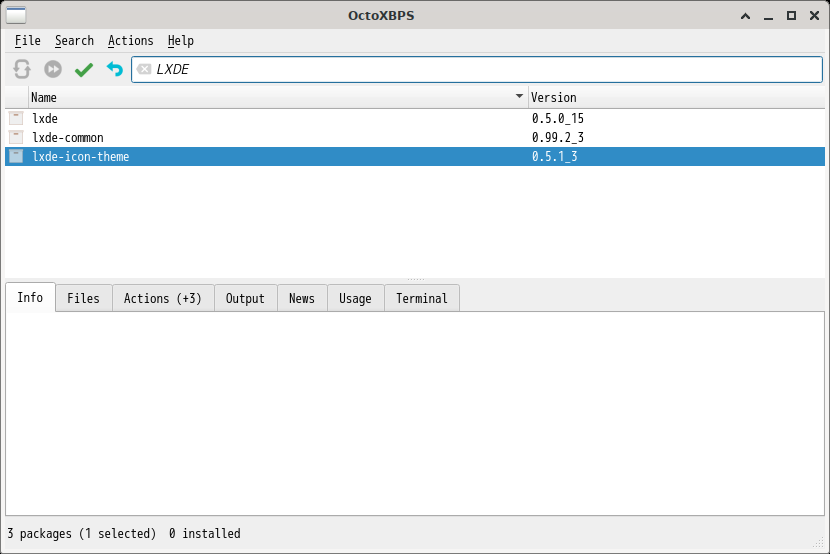Image resolution: width=830 pixels, height=554 pixels.
Task: Select the lxde package row
Action: coord(415,118)
